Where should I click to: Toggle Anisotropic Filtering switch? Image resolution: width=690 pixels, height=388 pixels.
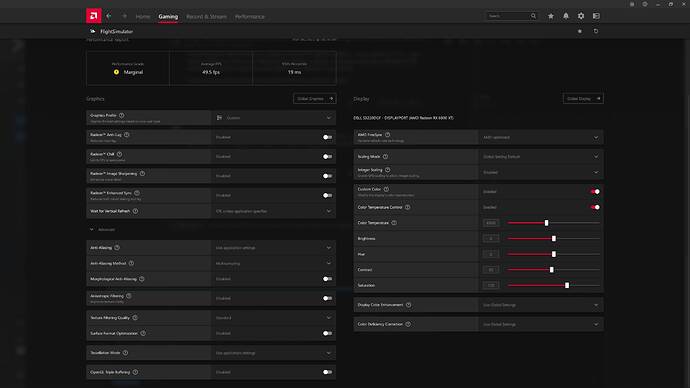[x=327, y=298]
